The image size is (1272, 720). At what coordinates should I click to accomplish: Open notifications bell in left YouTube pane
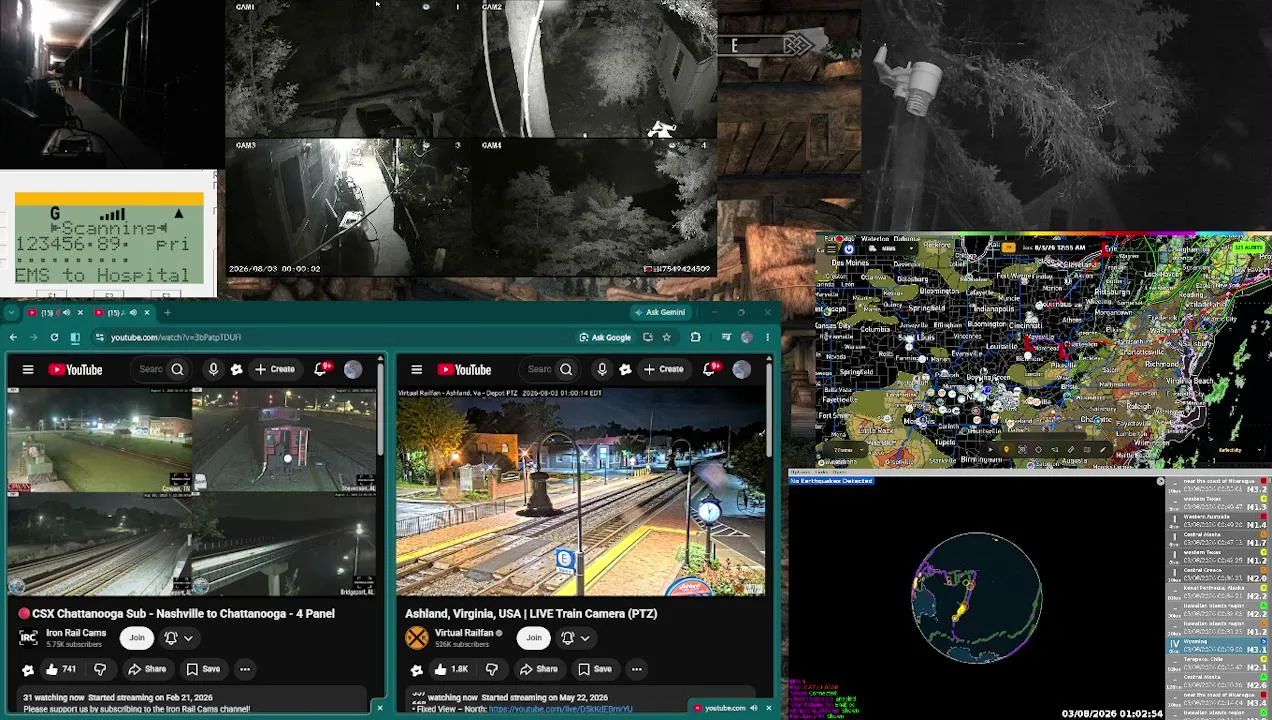coord(321,370)
